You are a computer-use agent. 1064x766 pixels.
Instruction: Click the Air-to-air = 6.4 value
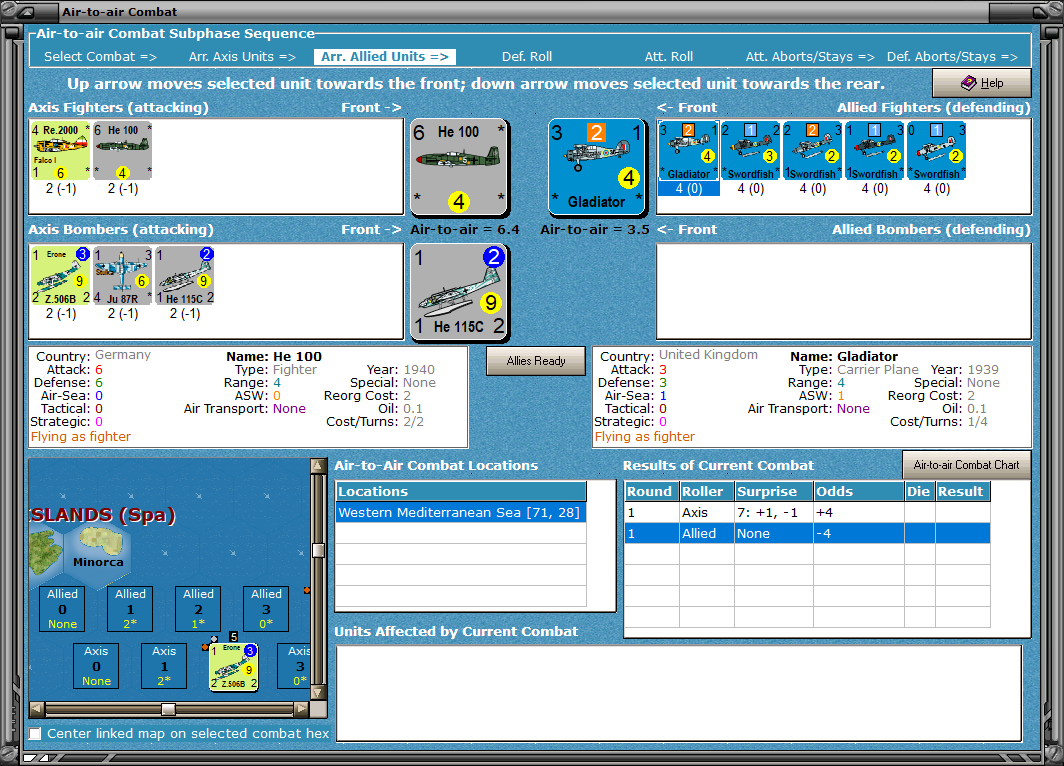click(465, 230)
